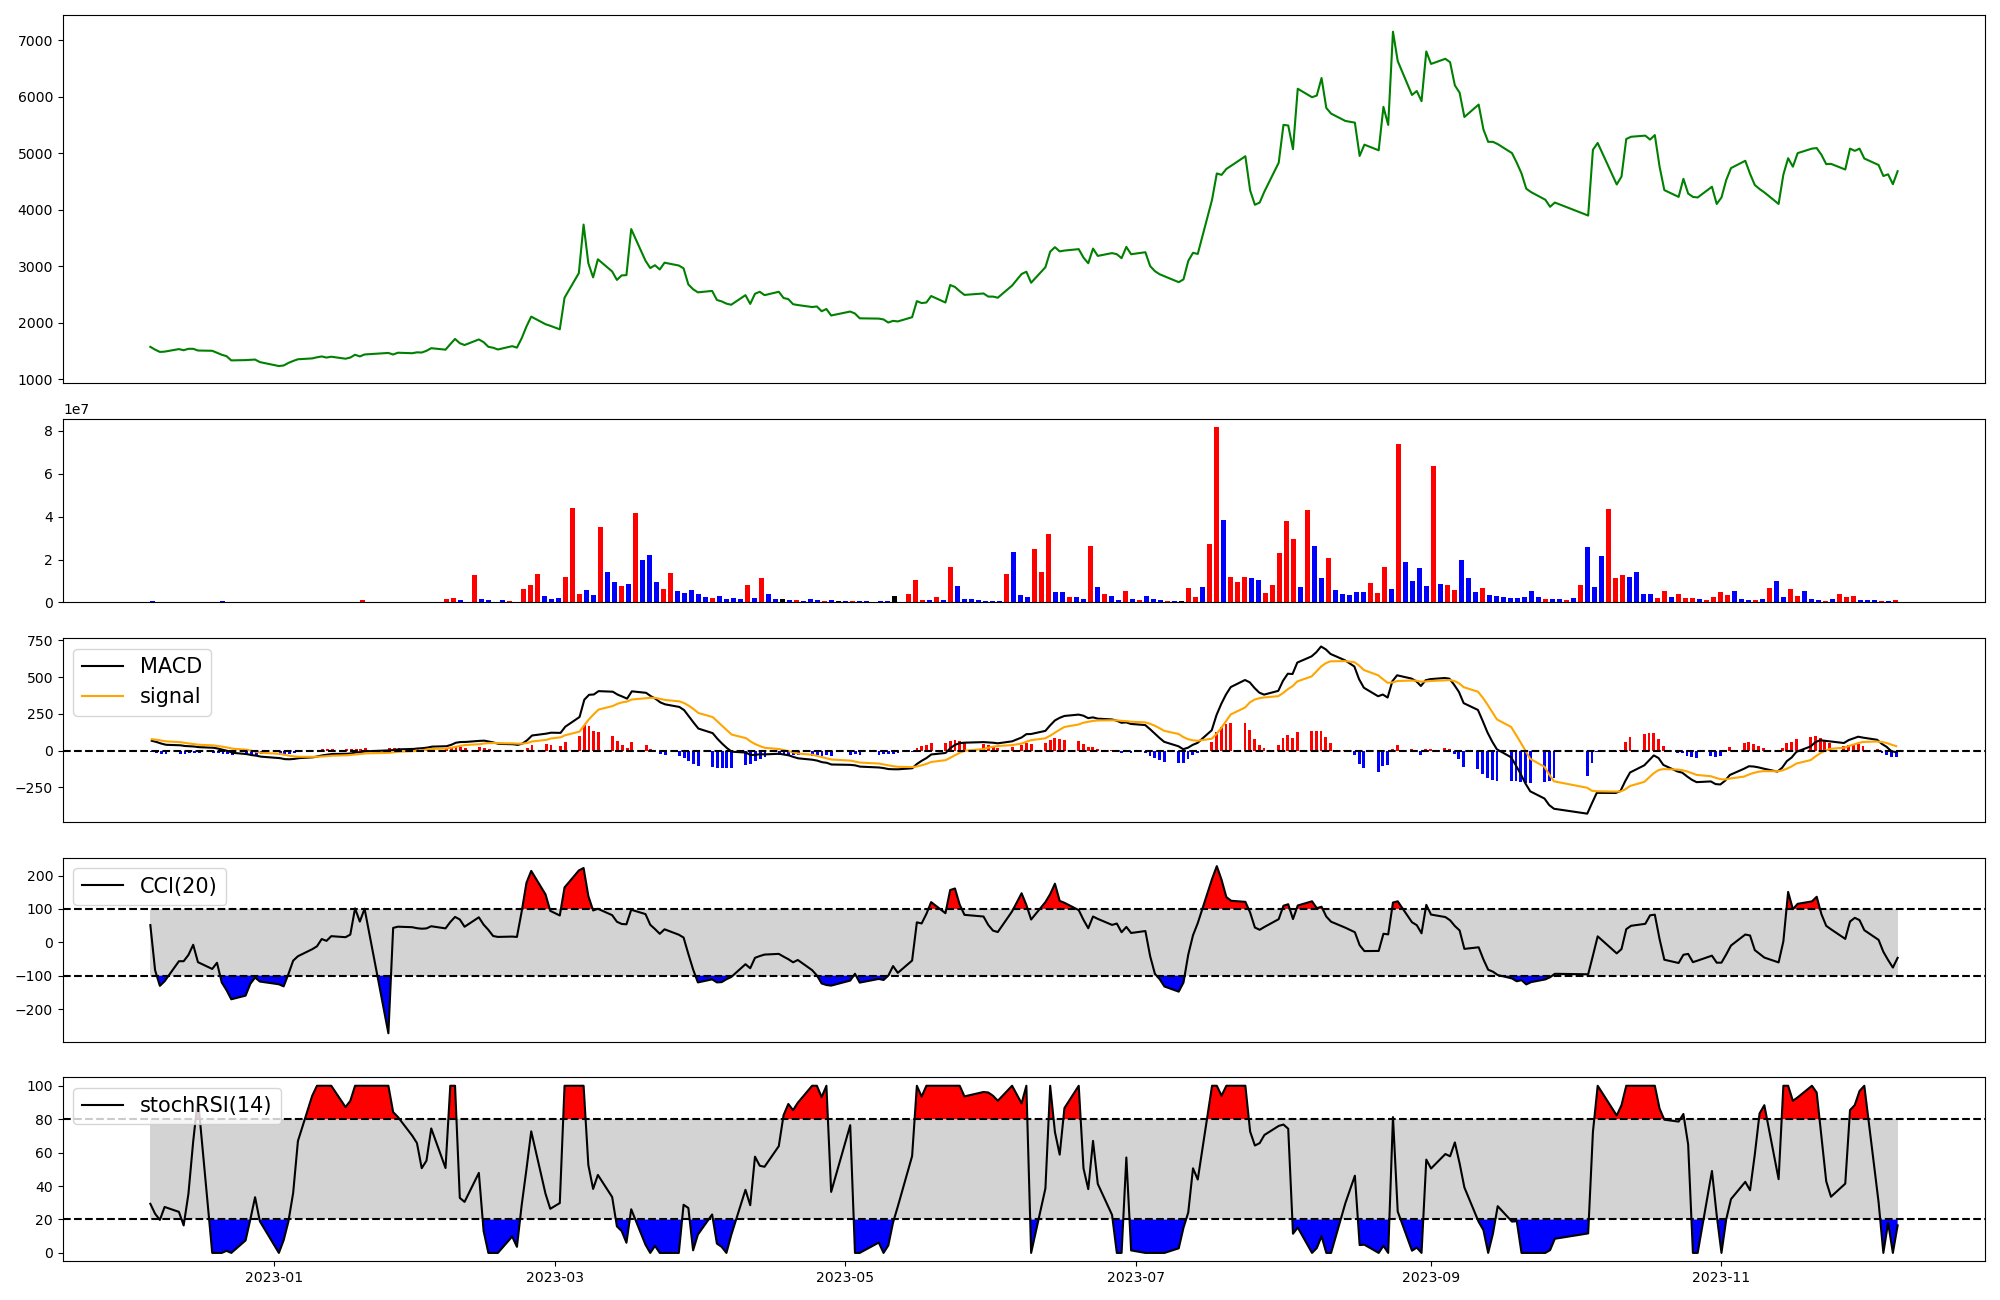Click the price line's highest peak above 7000

point(1392,32)
